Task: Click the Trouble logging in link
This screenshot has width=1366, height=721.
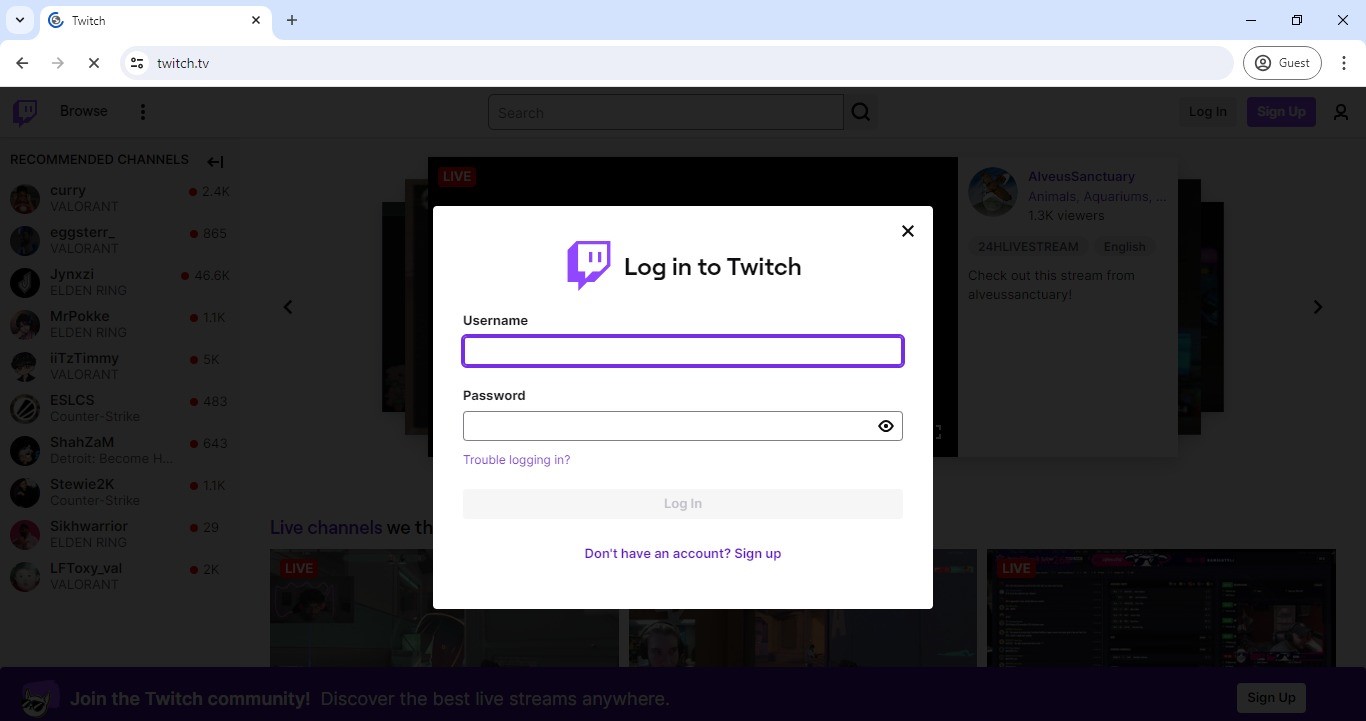Action: (x=516, y=459)
